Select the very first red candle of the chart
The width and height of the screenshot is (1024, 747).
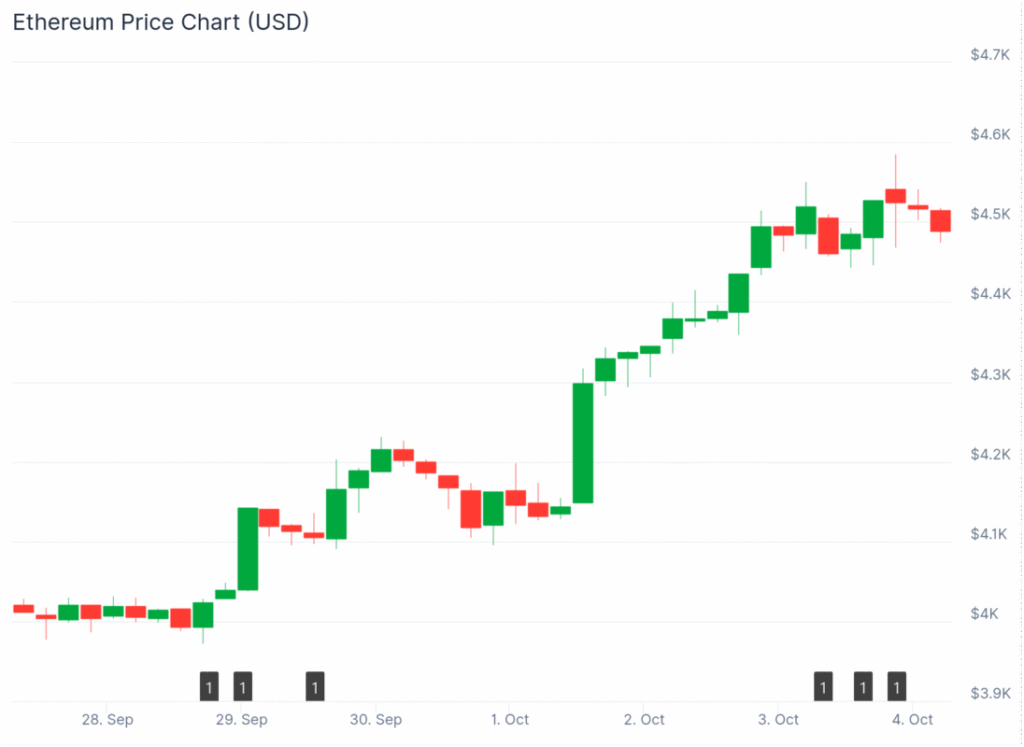tap(23, 608)
